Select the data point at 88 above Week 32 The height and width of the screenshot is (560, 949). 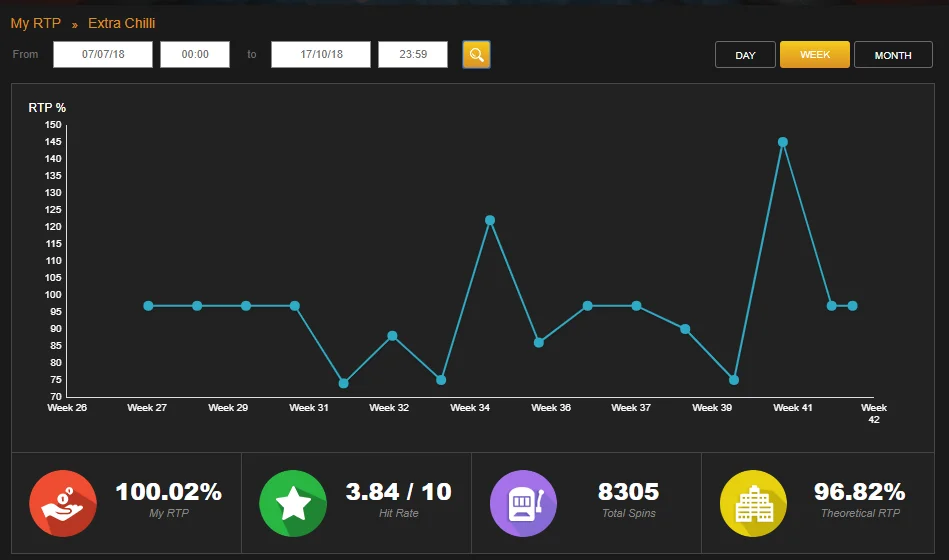[392, 336]
